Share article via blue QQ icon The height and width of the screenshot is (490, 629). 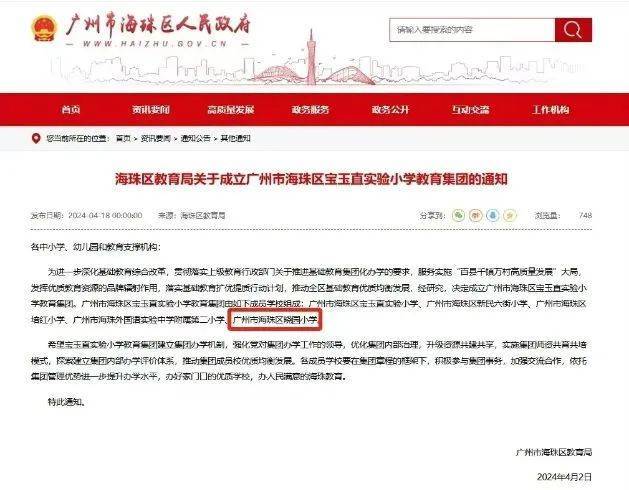coord(493,216)
